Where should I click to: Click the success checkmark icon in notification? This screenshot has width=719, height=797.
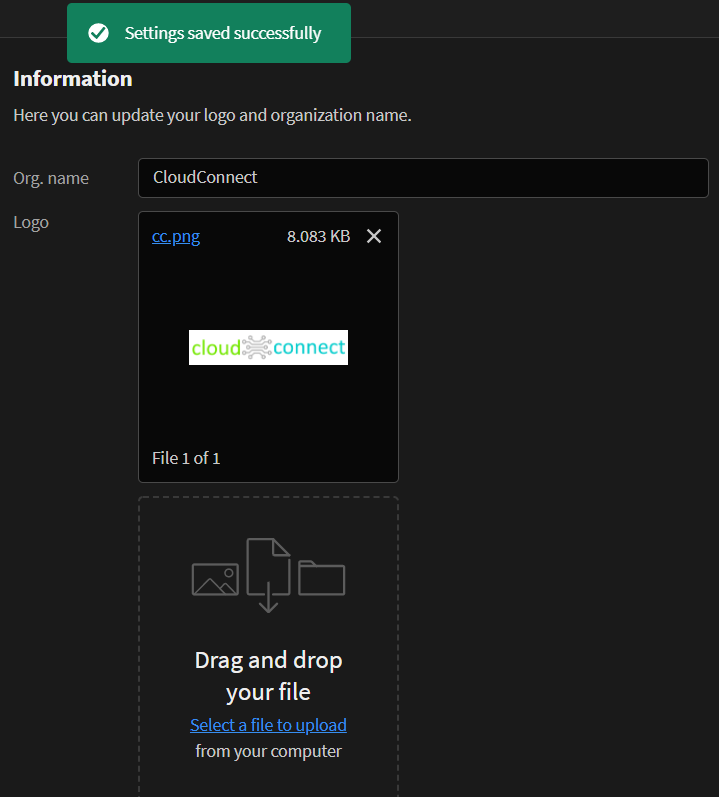99,33
